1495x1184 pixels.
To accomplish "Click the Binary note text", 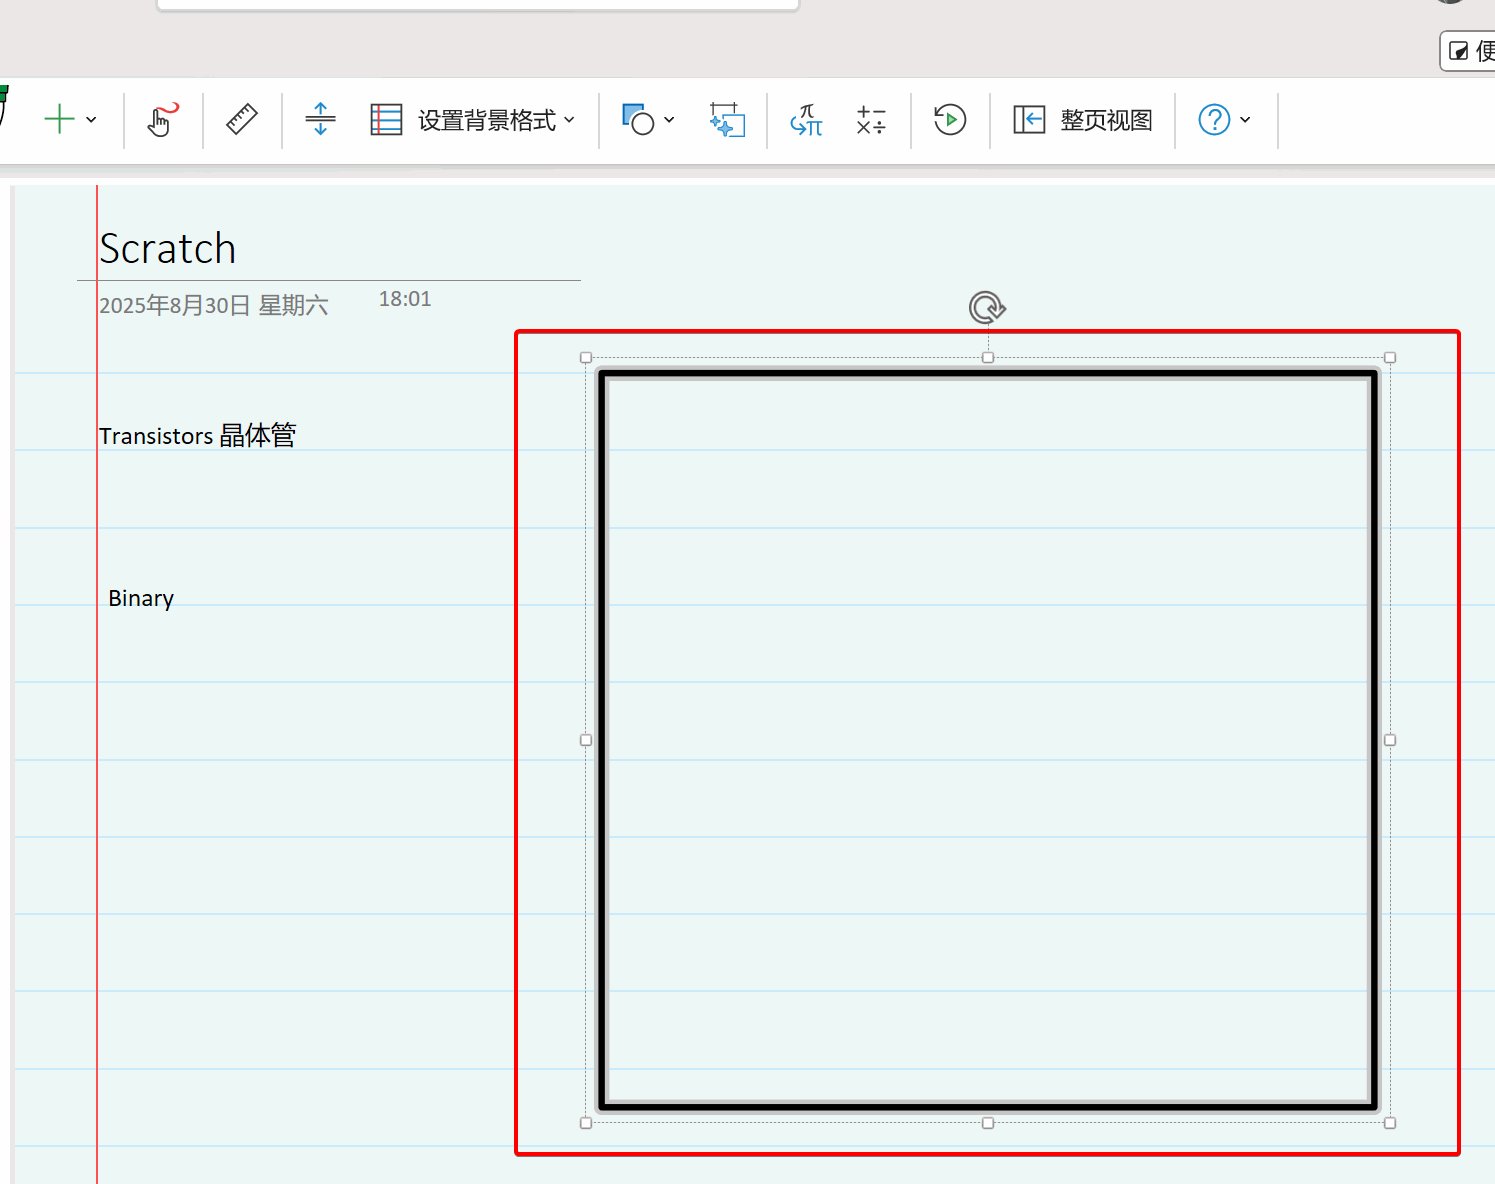I will click(x=141, y=599).
